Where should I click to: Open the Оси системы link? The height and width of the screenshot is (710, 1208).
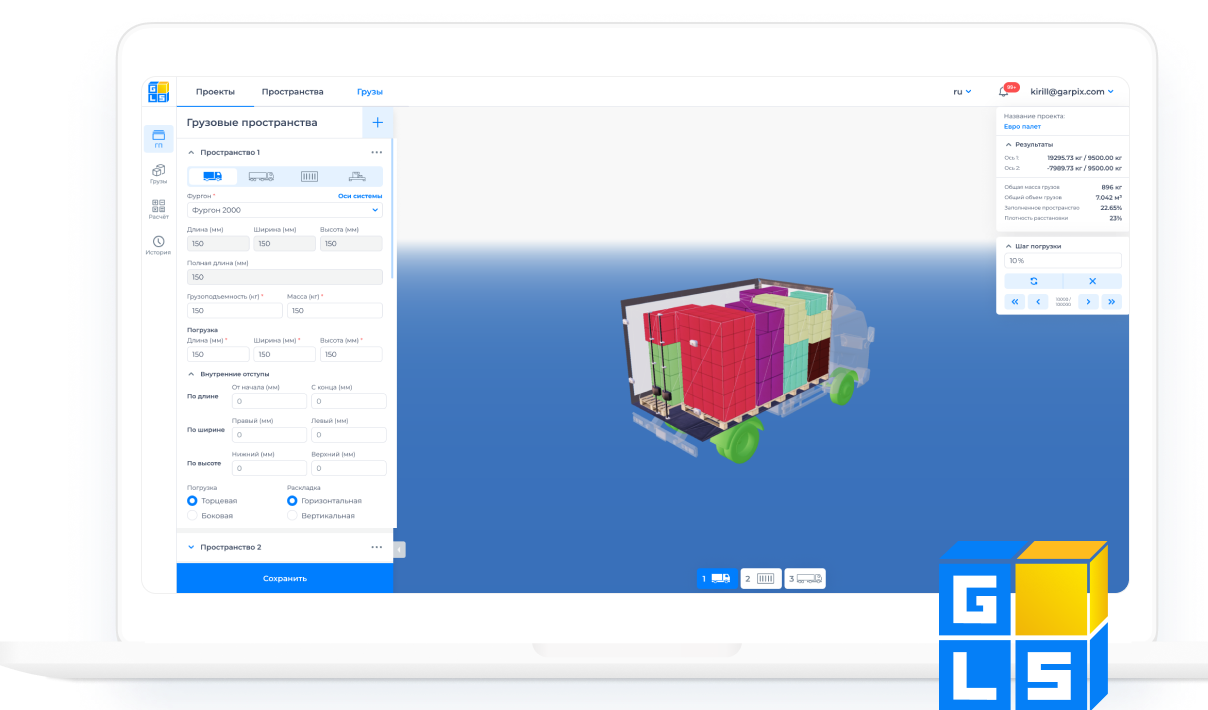tap(359, 196)
